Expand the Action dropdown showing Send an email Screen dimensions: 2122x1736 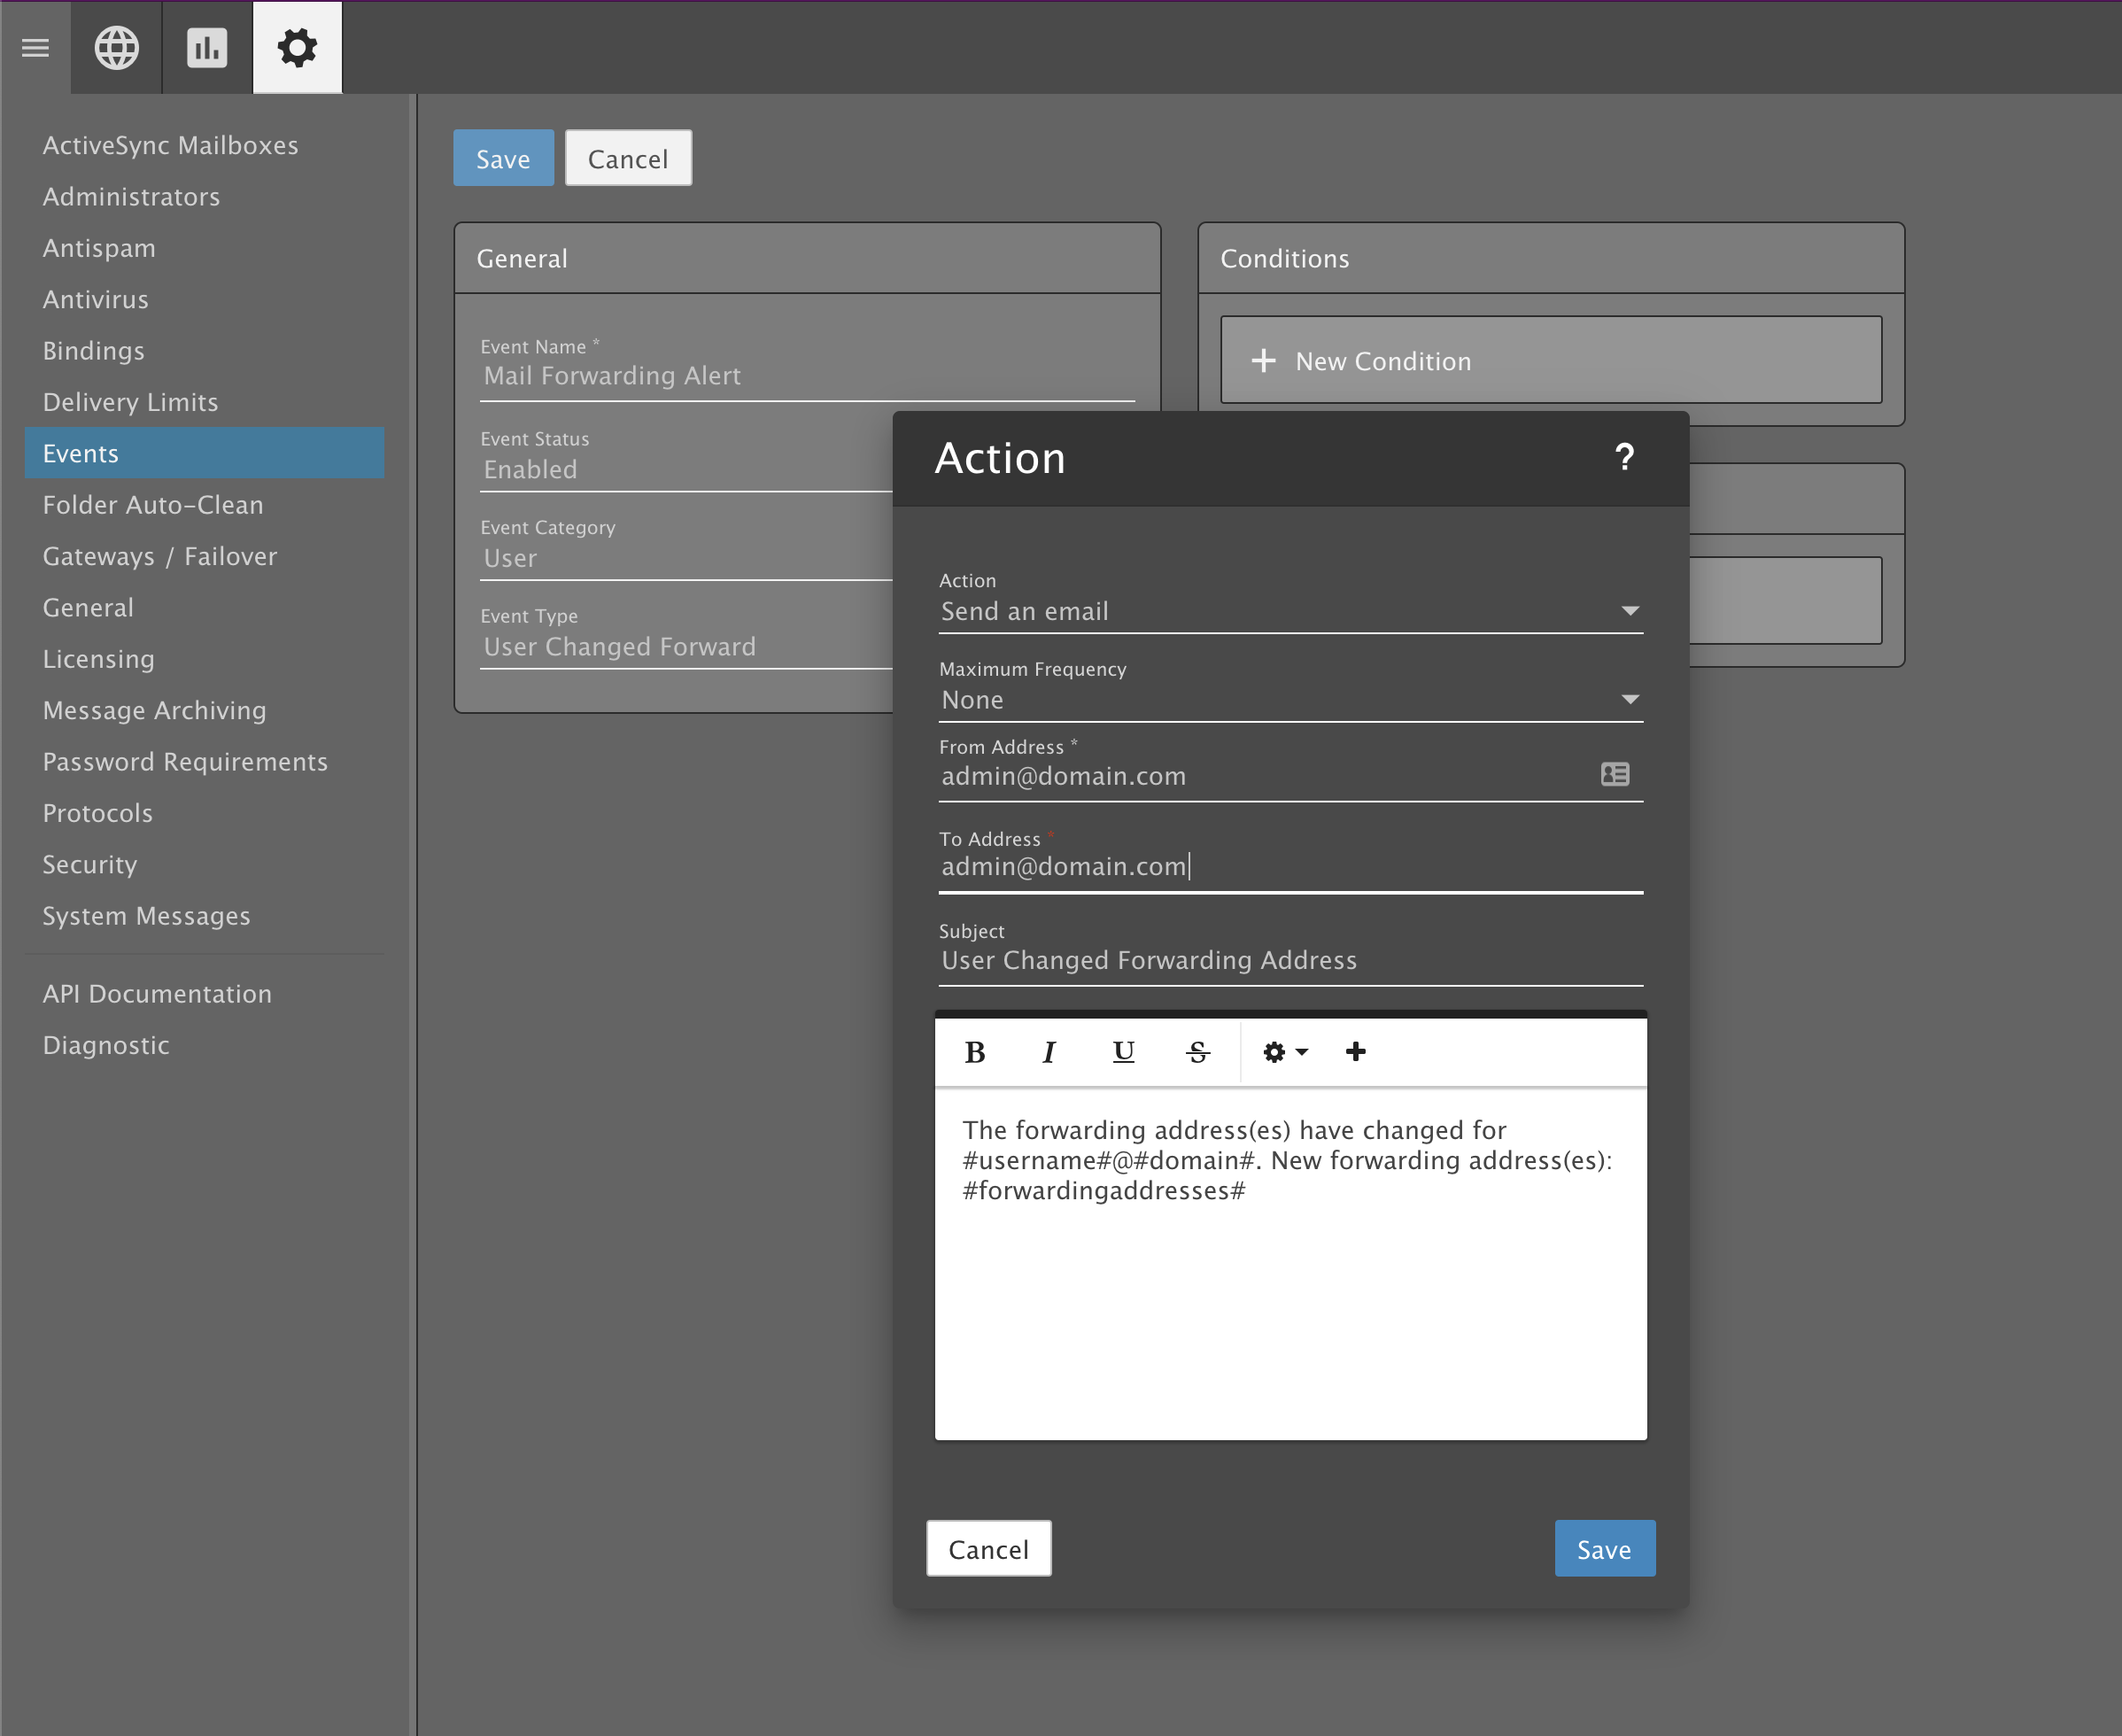1290,611
